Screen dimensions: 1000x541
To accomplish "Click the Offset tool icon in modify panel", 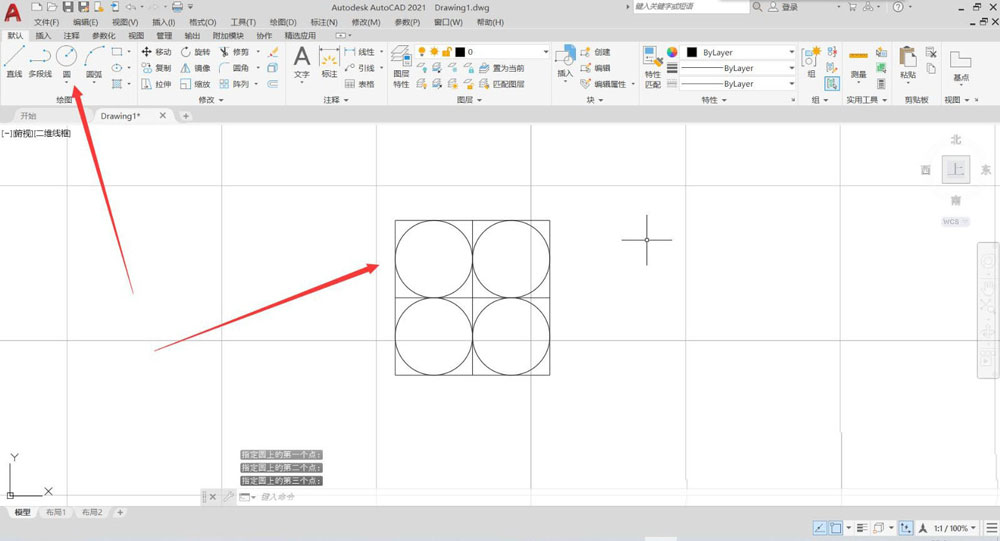I will 273,84.
